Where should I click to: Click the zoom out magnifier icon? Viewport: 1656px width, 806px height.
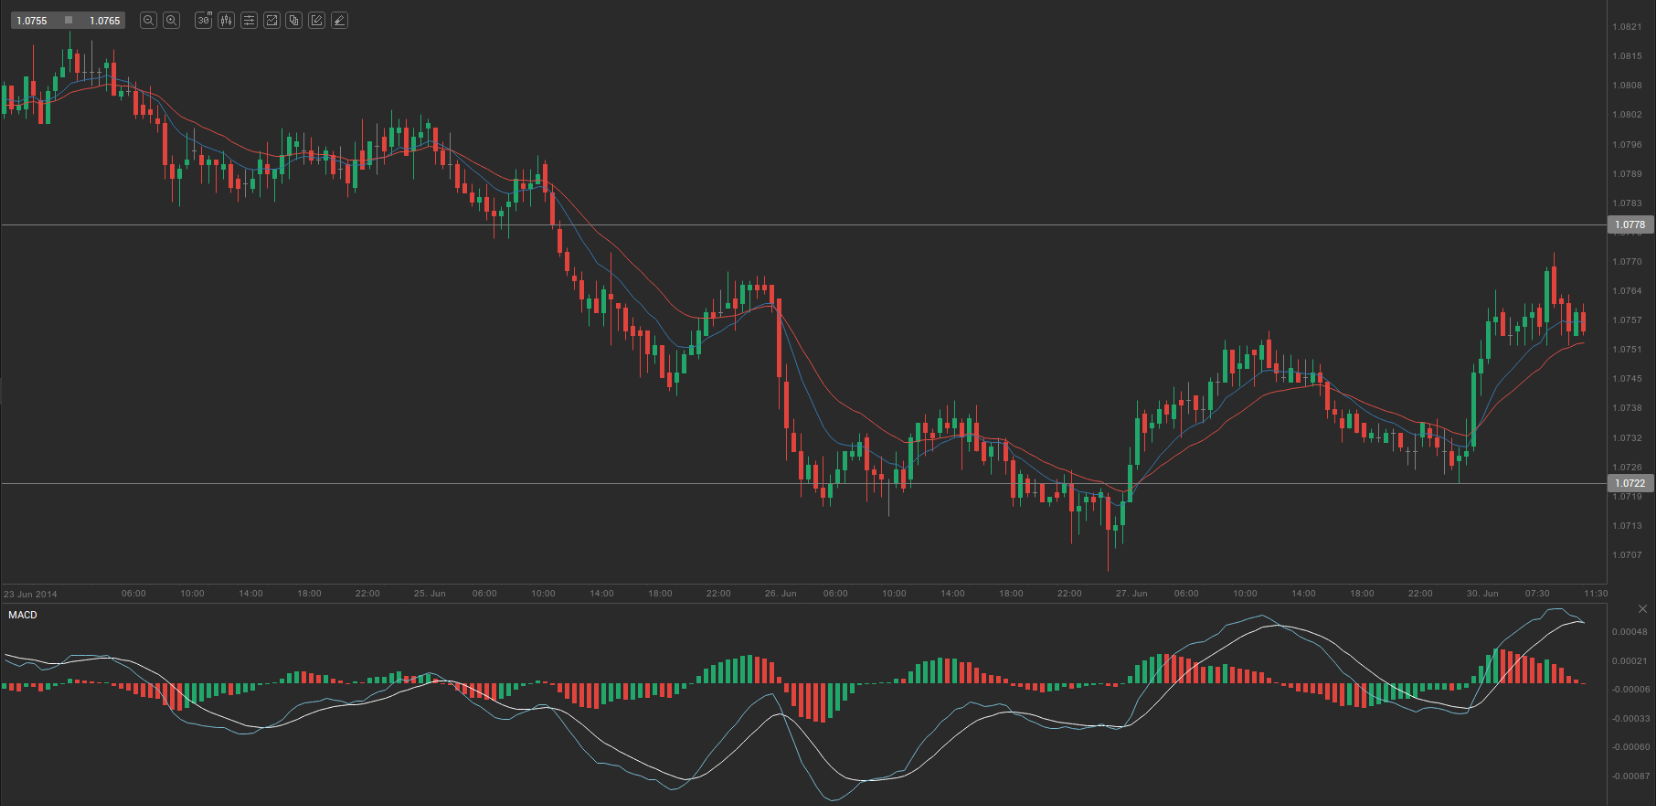(x=148, y=20)
